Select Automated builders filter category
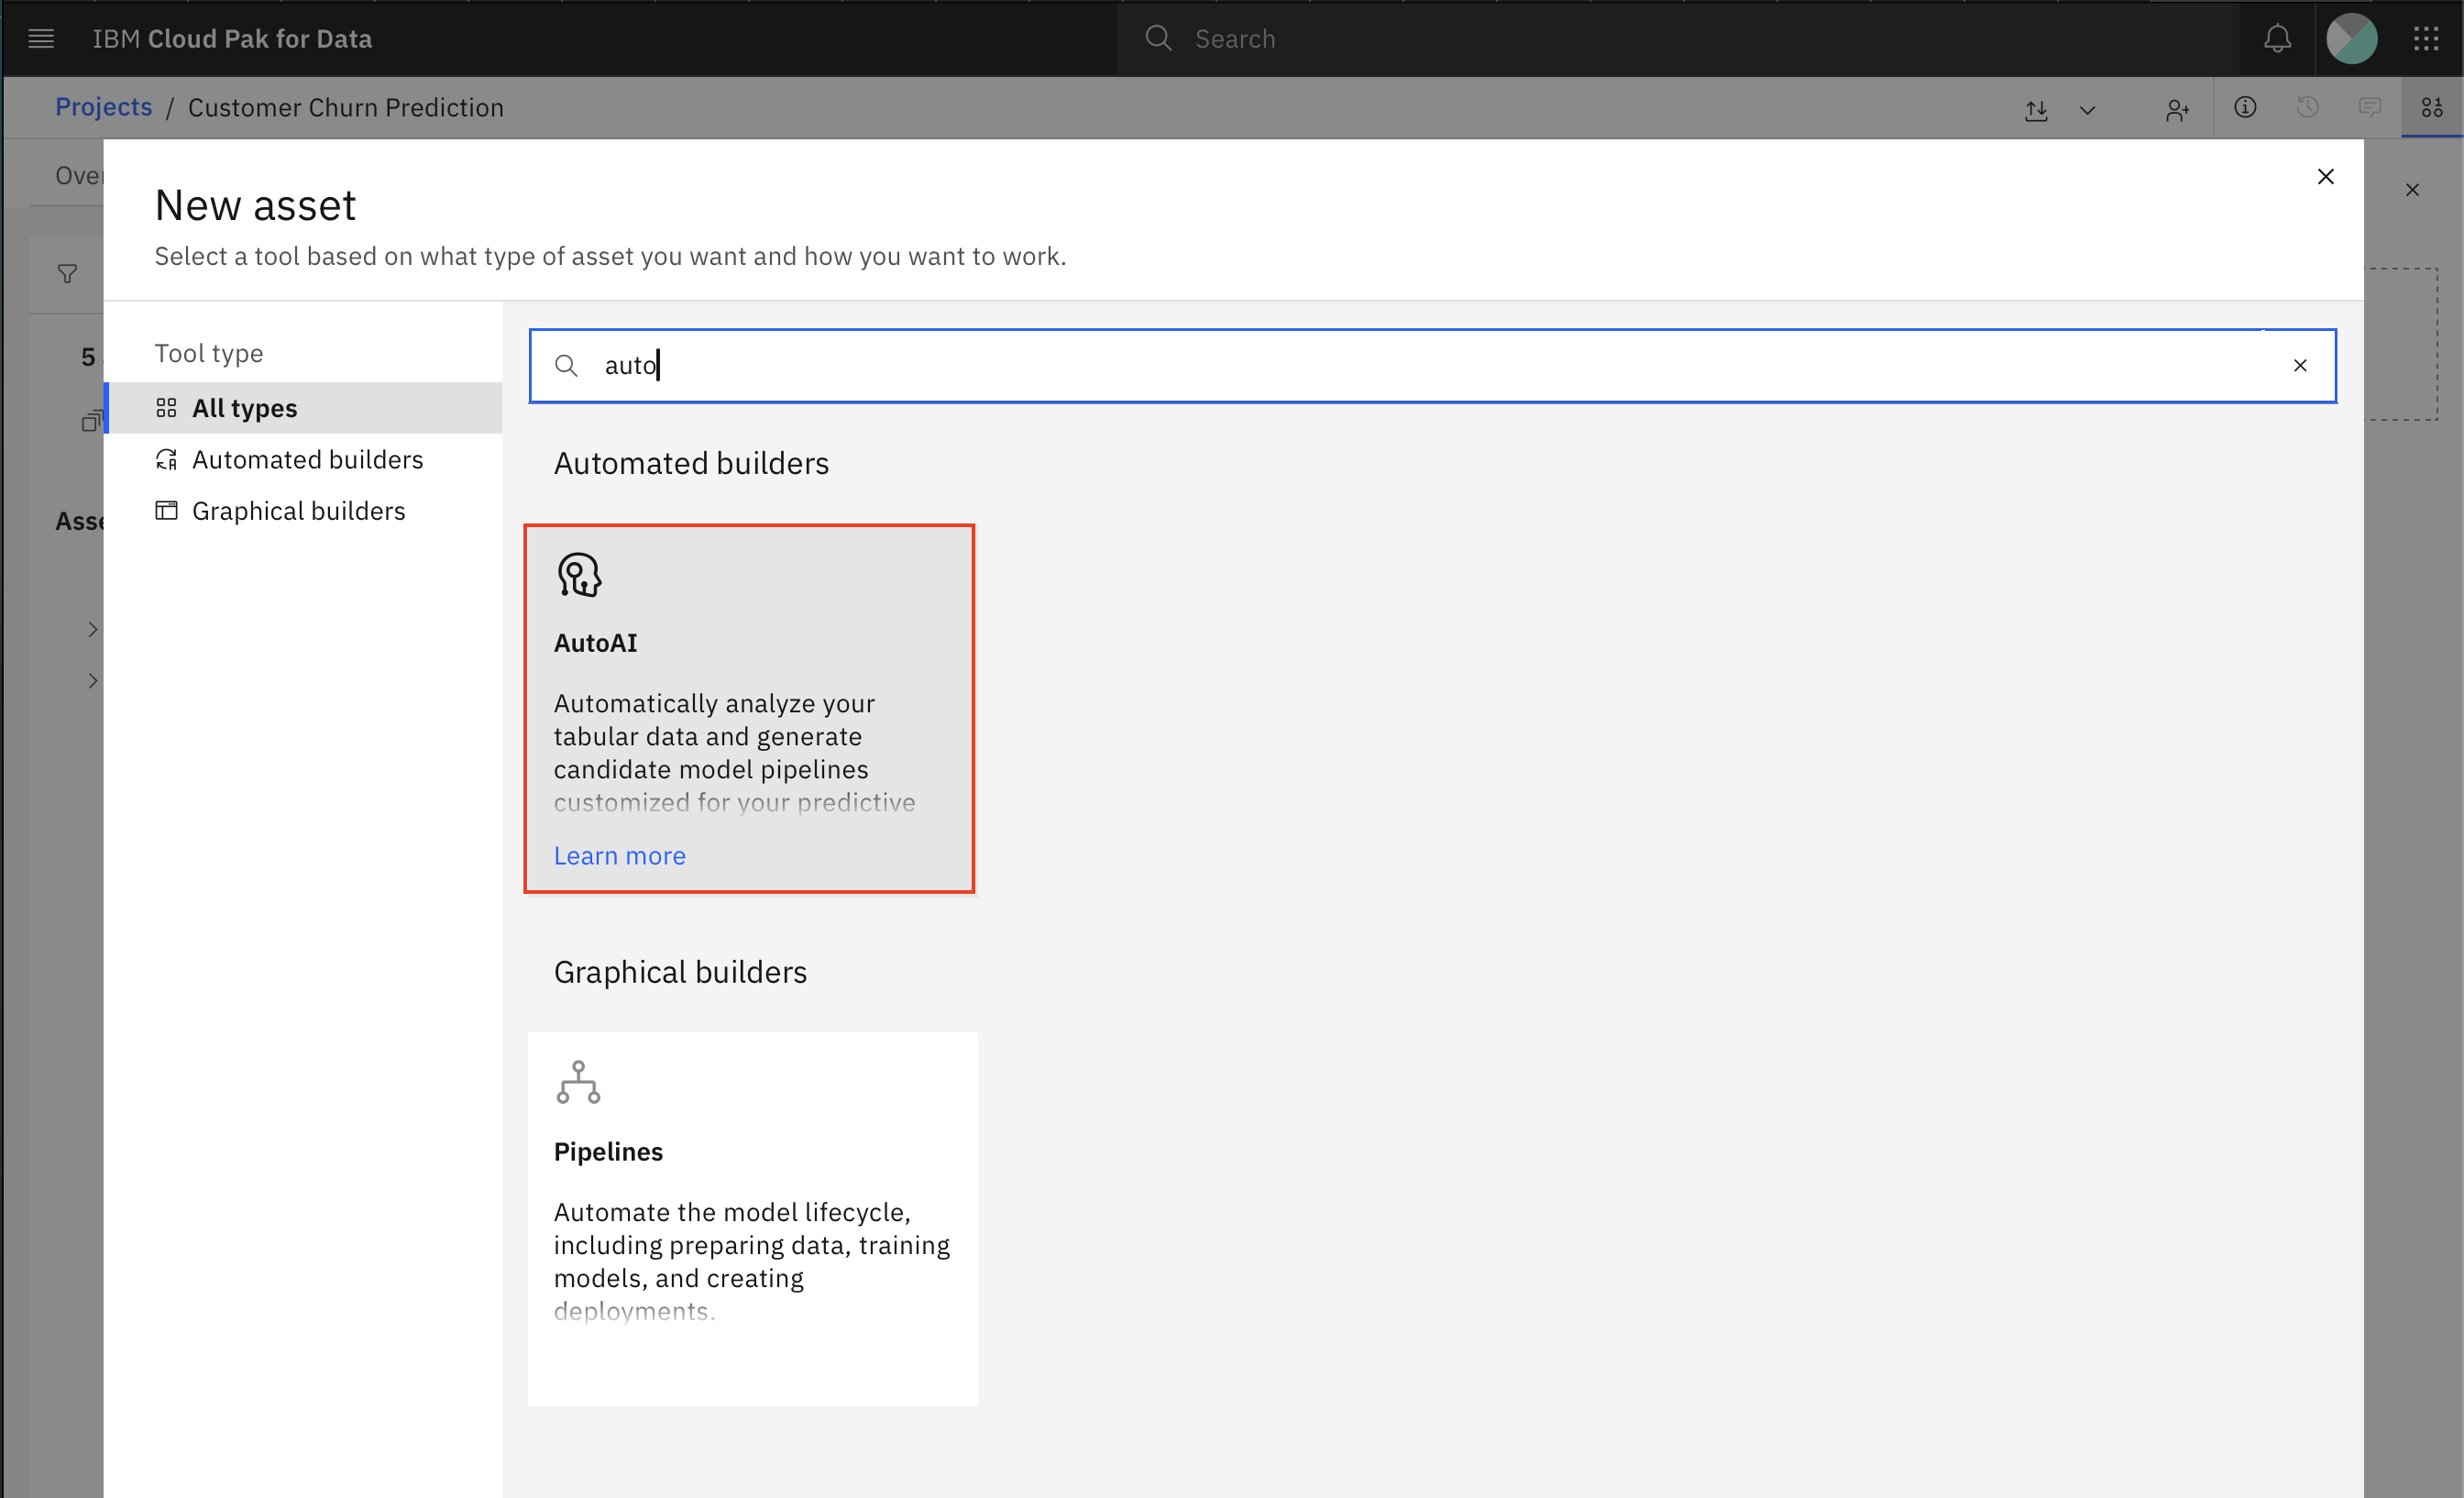2464x1498 pixels. tap(308, 459)
